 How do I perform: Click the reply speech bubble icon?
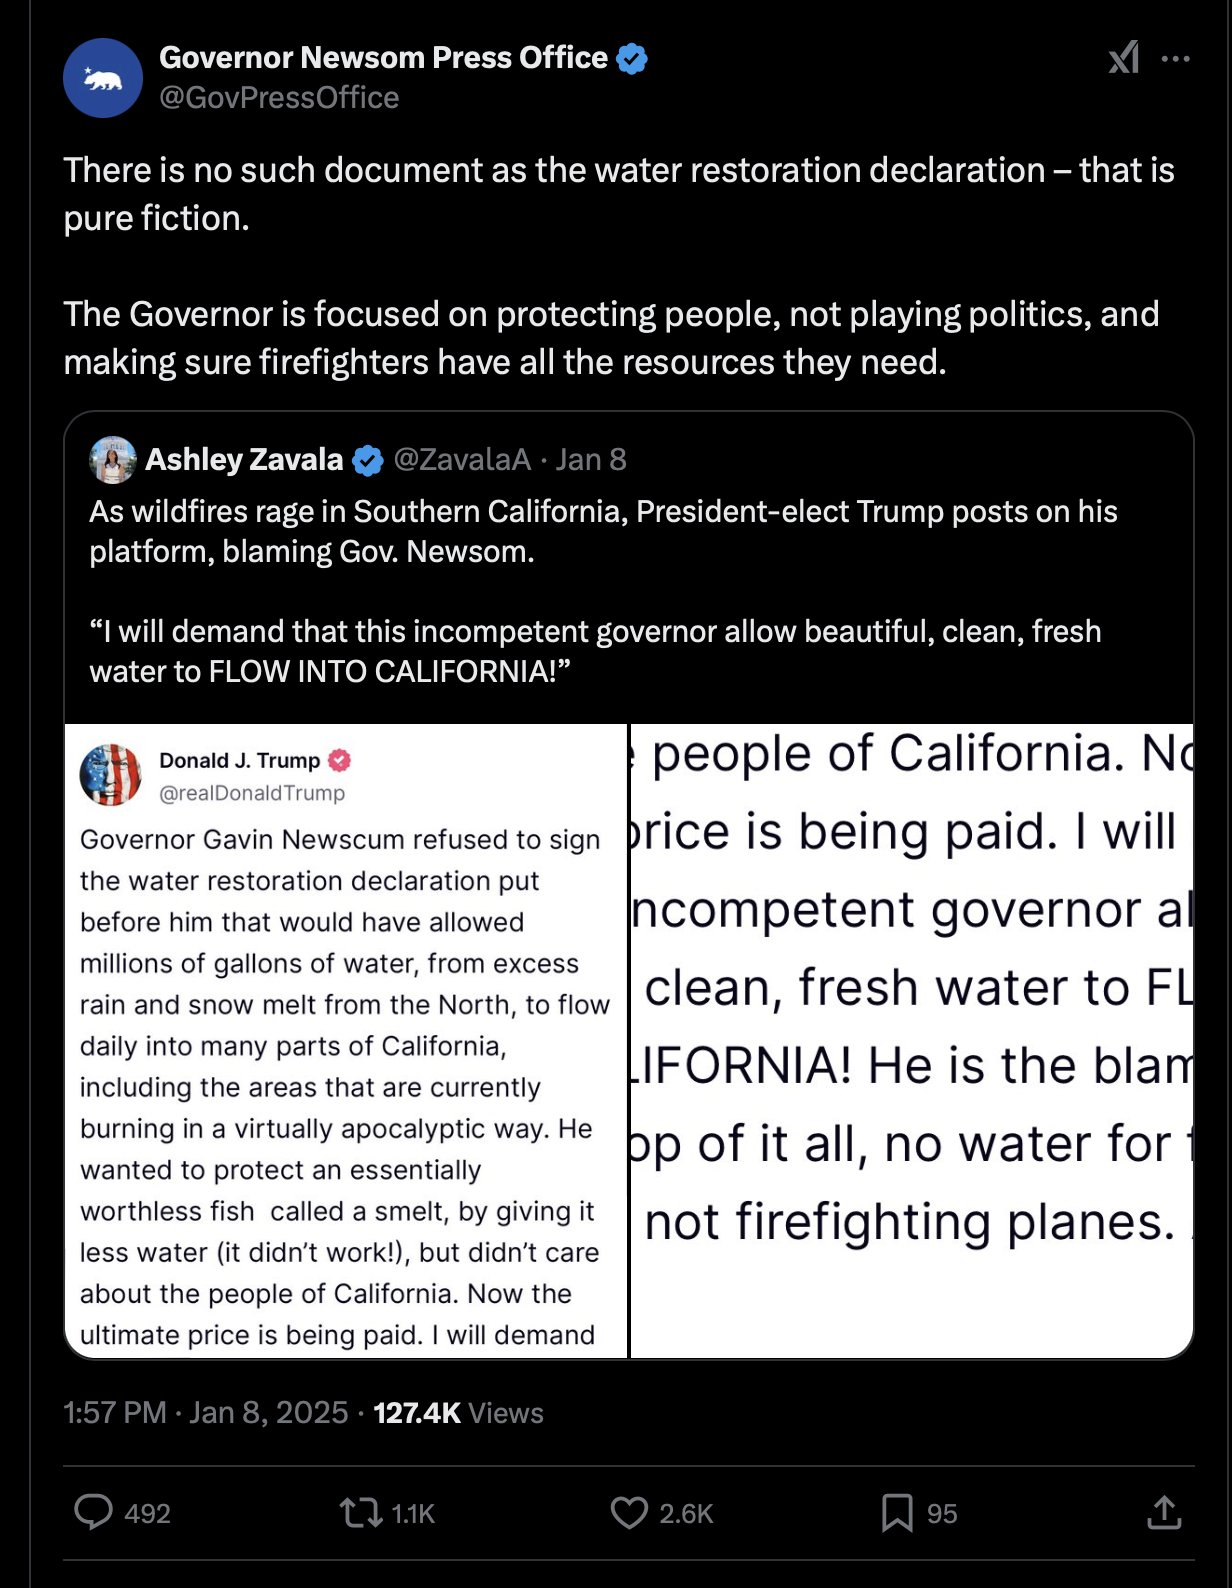tap(94, 1512)
